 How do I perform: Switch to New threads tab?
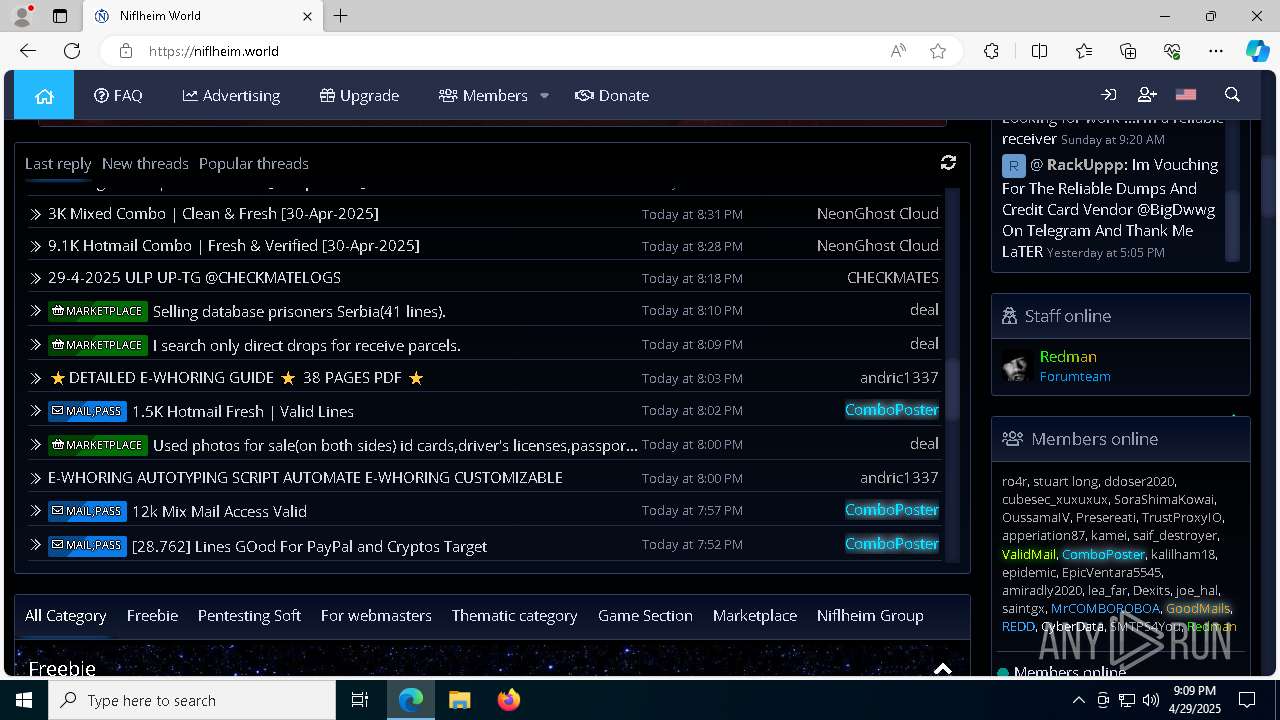tap(145, 163)
